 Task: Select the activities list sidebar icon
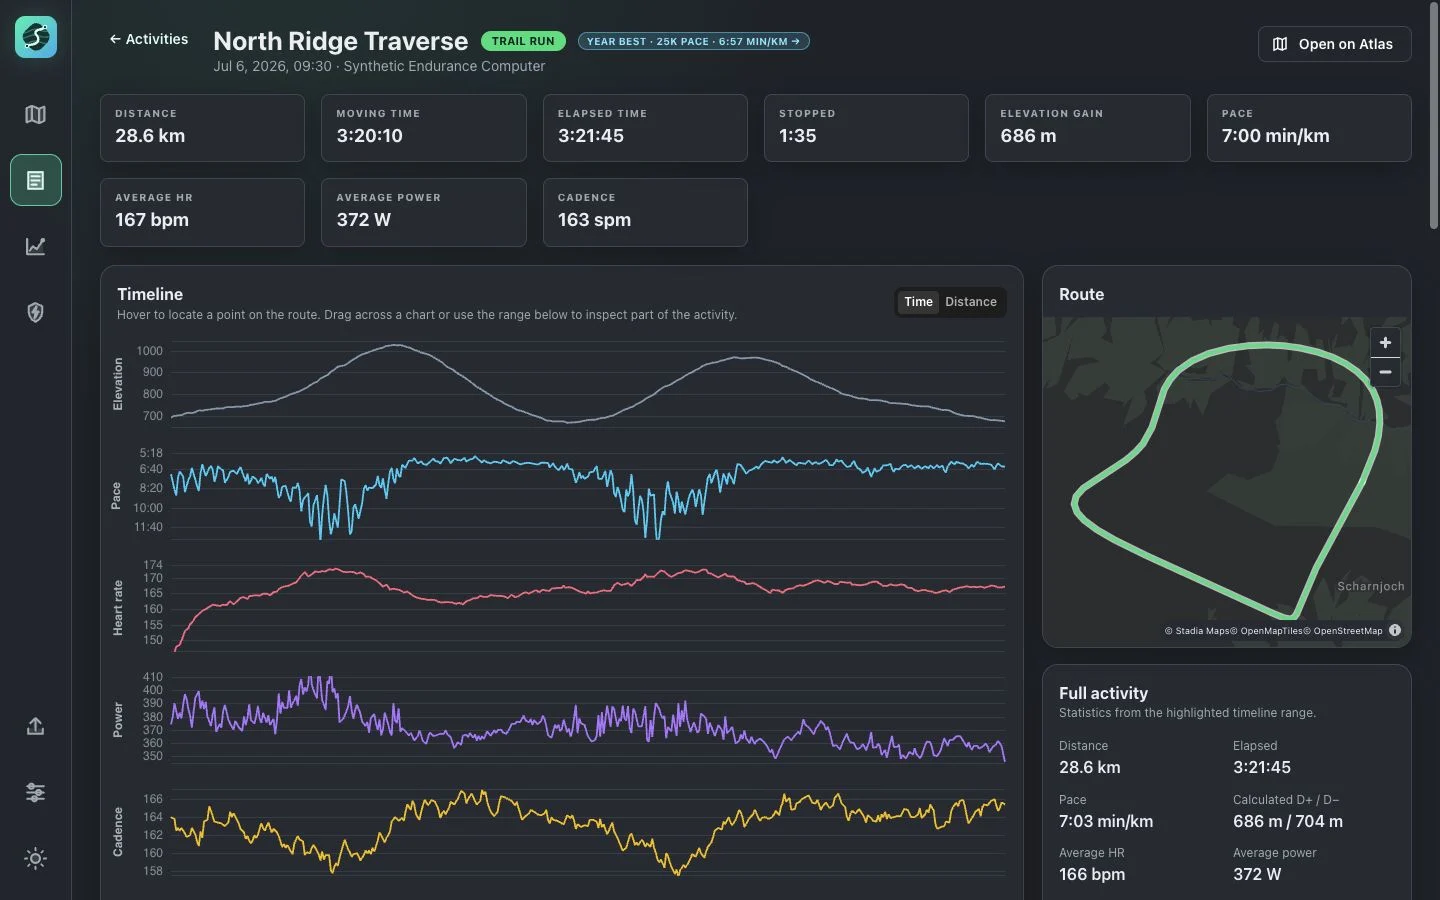pyautogui.click(x=36, y=180)
